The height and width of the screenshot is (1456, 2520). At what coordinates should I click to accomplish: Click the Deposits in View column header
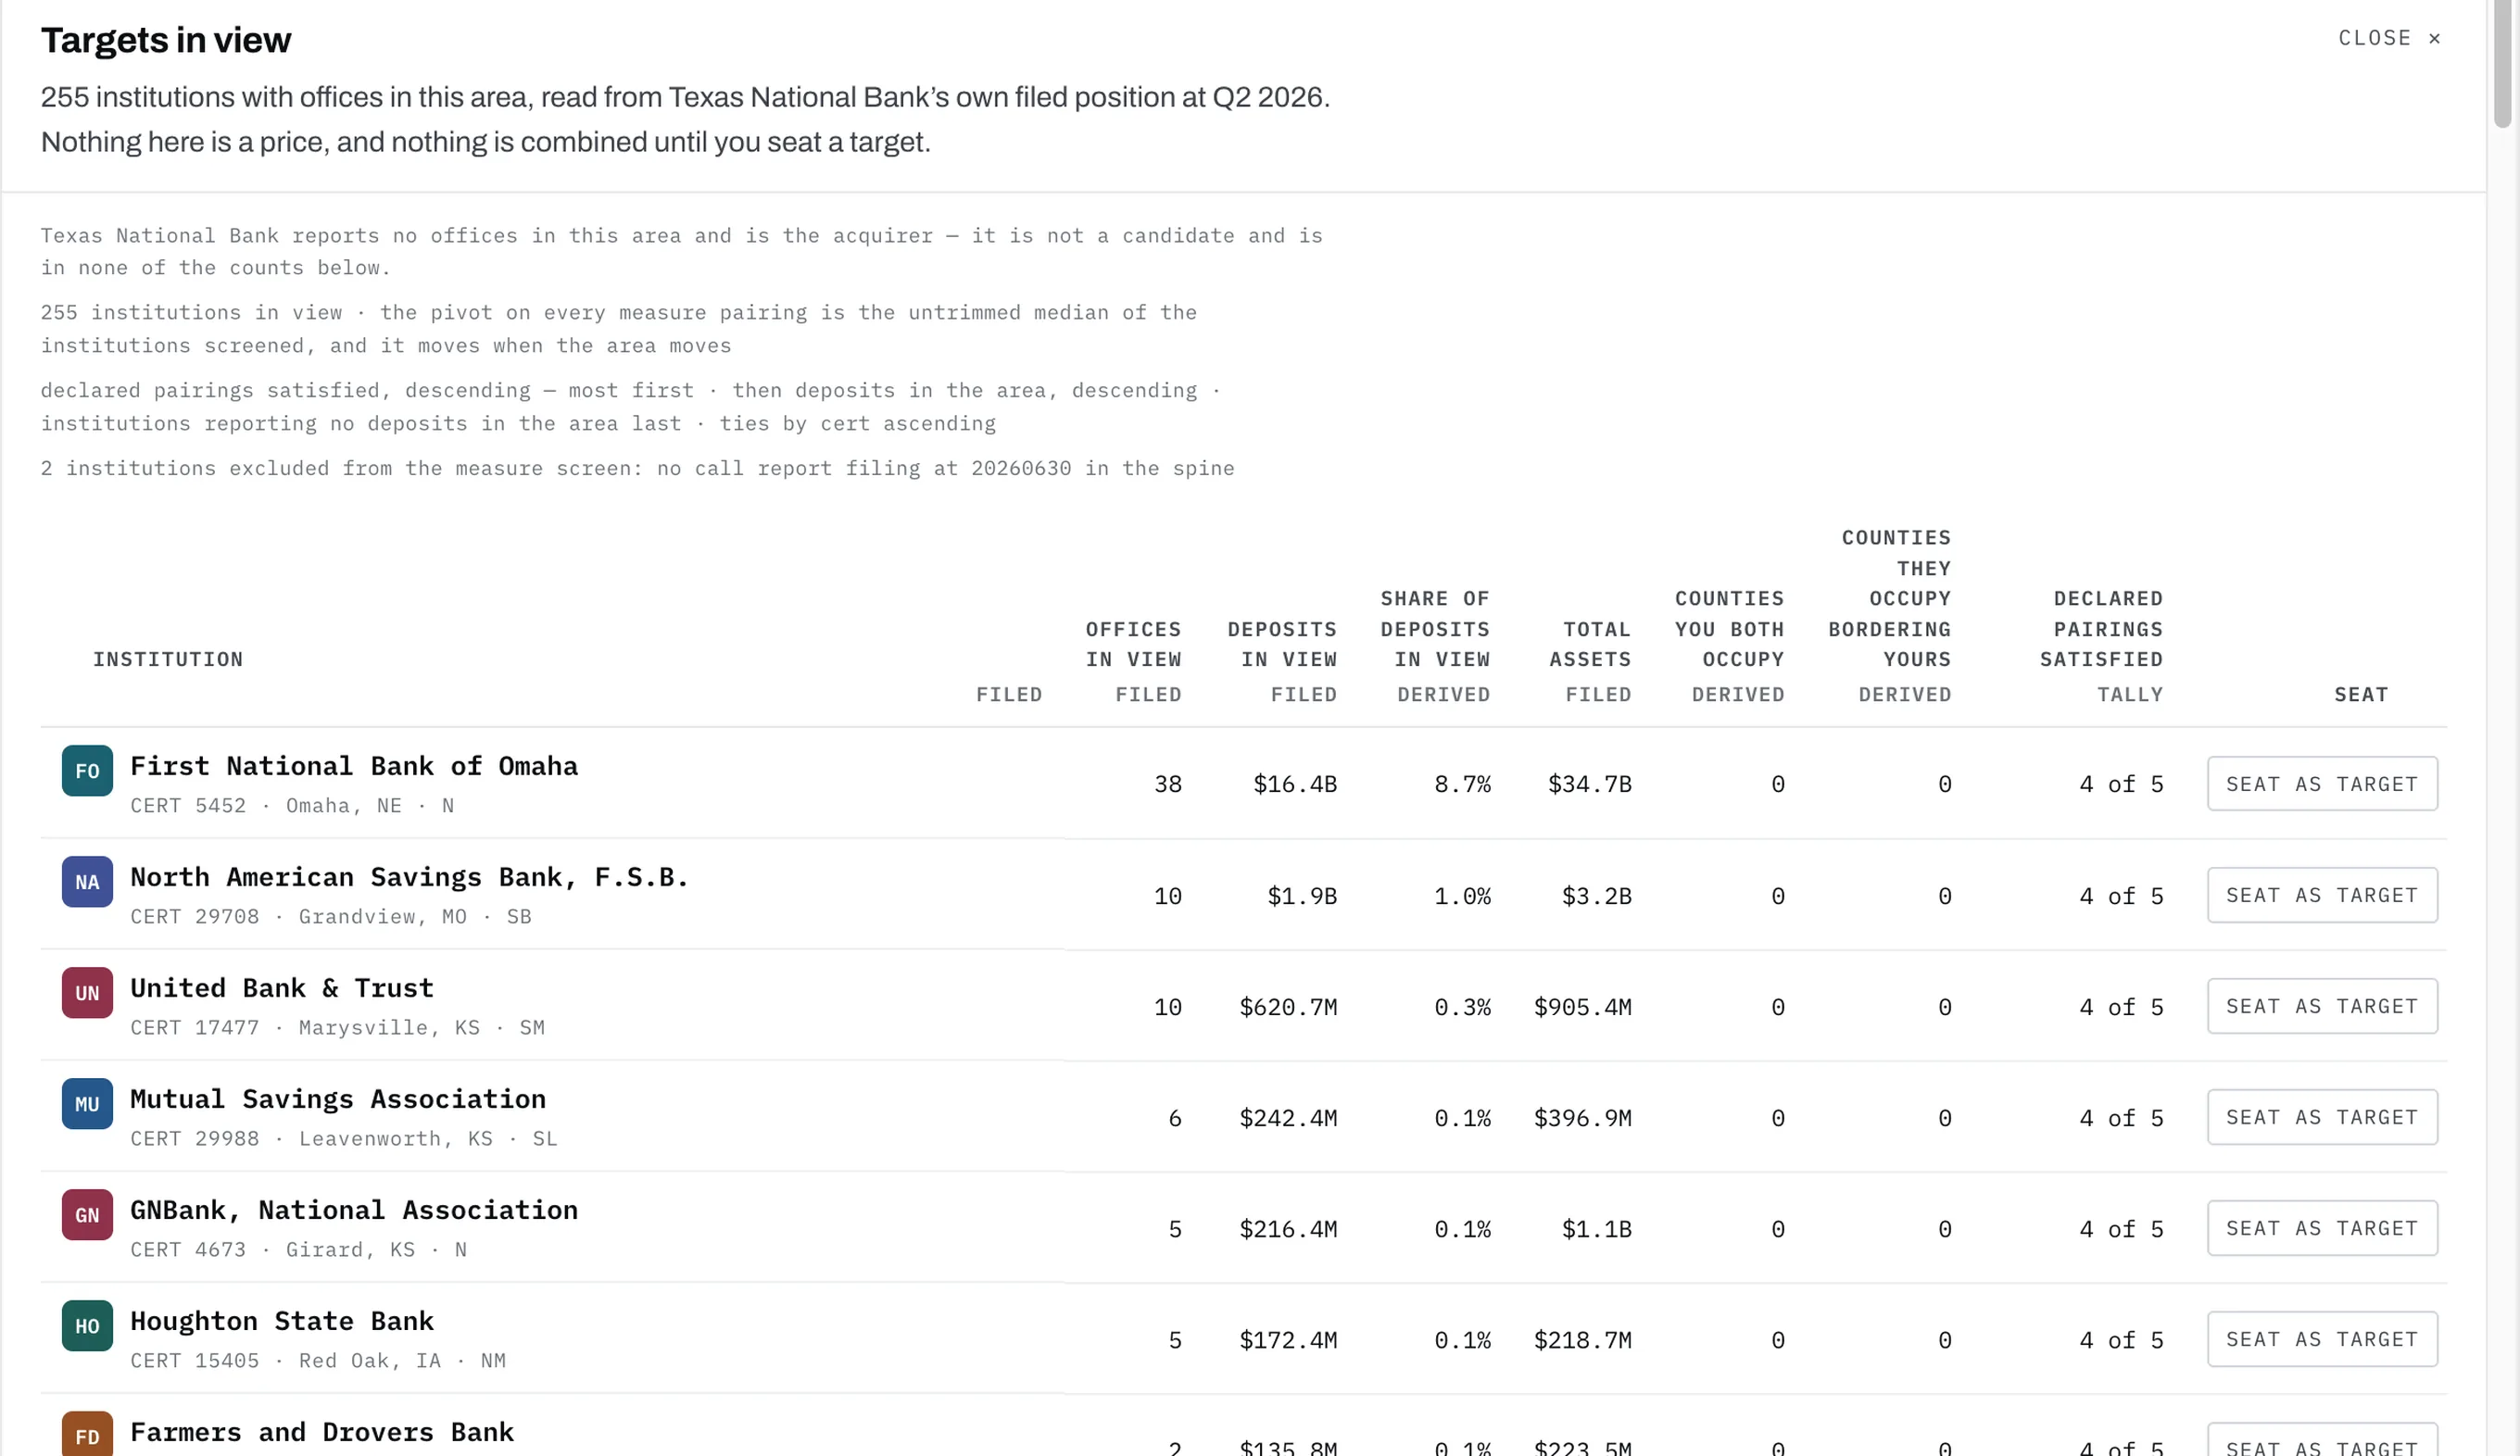click(1282, 644)
